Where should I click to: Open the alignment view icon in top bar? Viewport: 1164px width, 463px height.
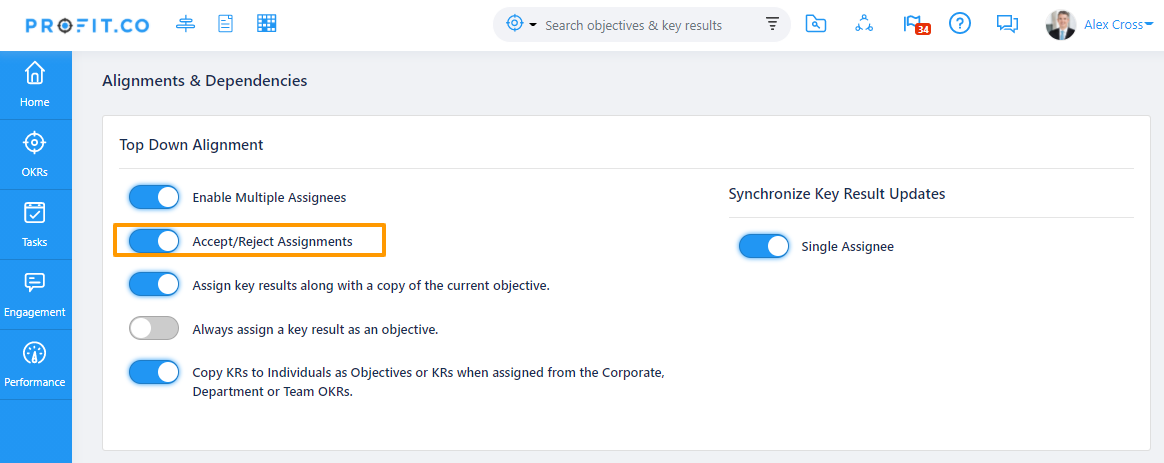coord(185,24)
